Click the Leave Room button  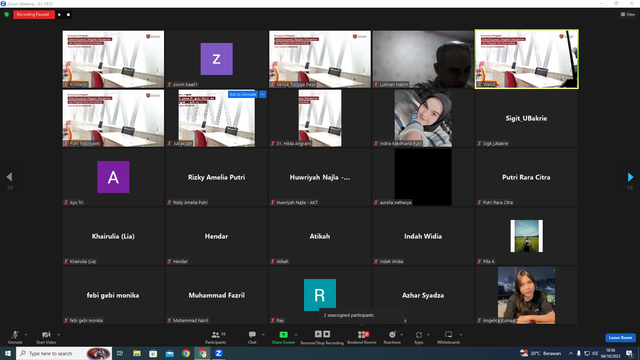pos(620,338)
